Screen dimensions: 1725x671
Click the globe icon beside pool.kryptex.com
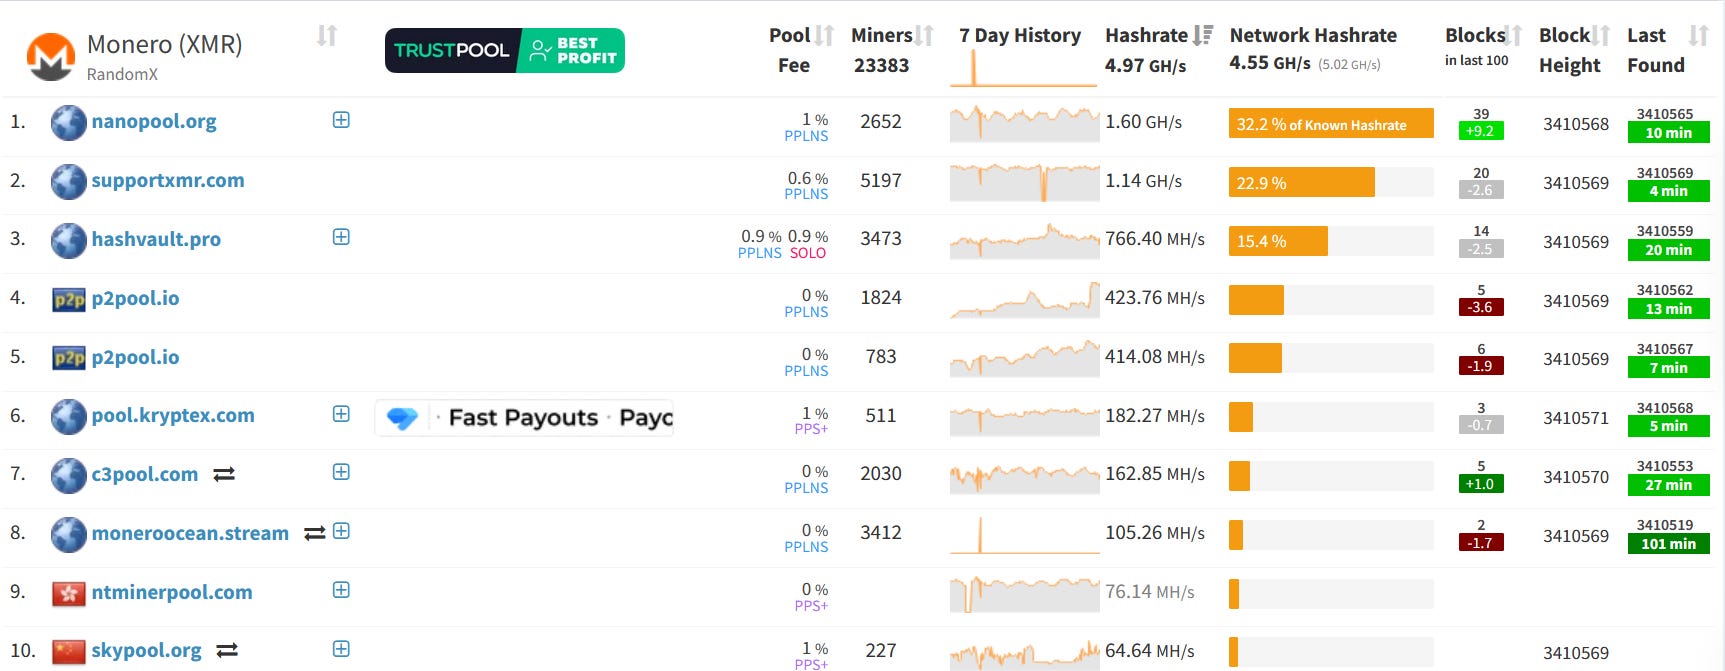tap(68, 416)
